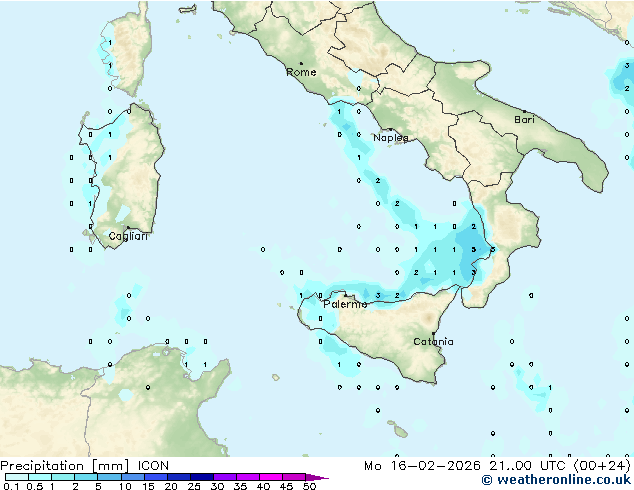Click the legend value label '50'
Screen dimensions: 634x490
tap(309, 486)
